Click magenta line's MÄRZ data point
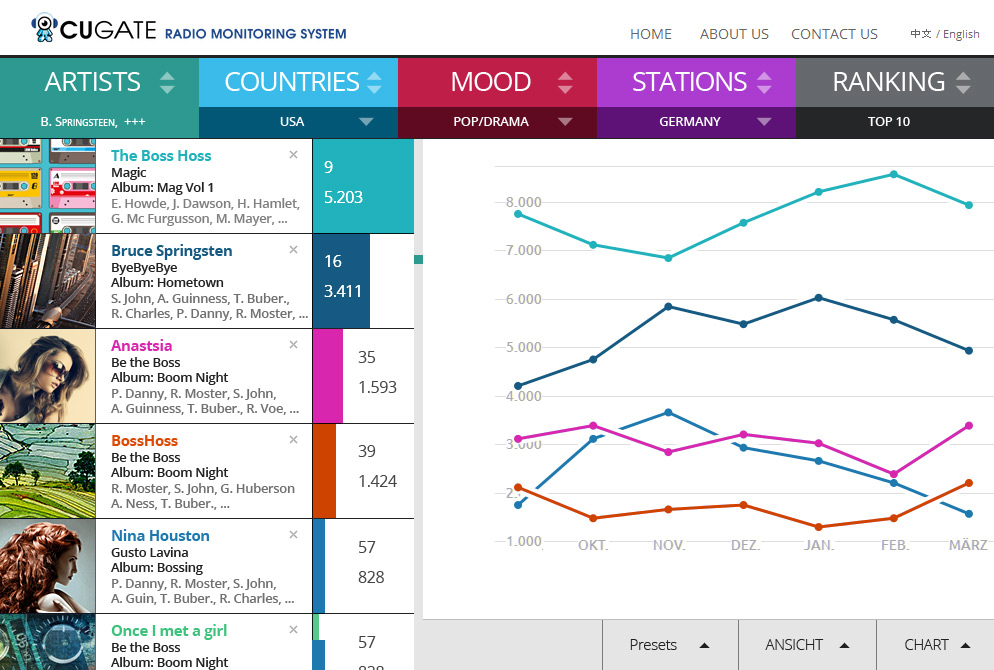The width and height of the screenshot is (994, 670). (x=969, y=426)
